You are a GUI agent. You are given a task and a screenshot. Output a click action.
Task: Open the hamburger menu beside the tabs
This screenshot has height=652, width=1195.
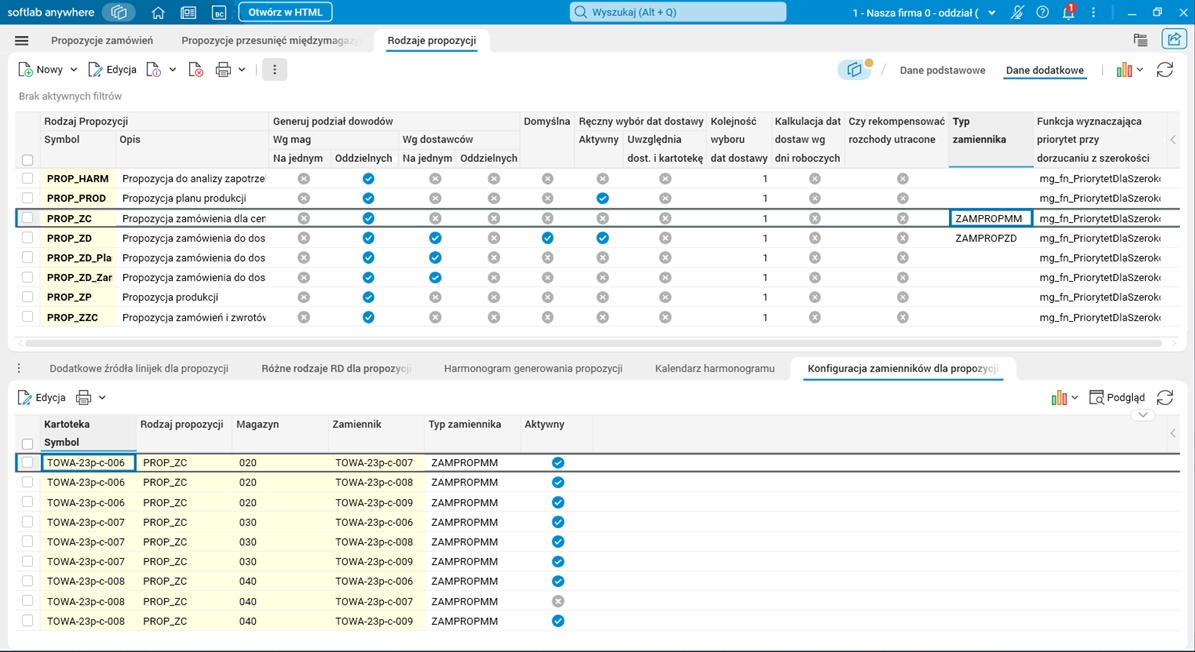(21, 41)
